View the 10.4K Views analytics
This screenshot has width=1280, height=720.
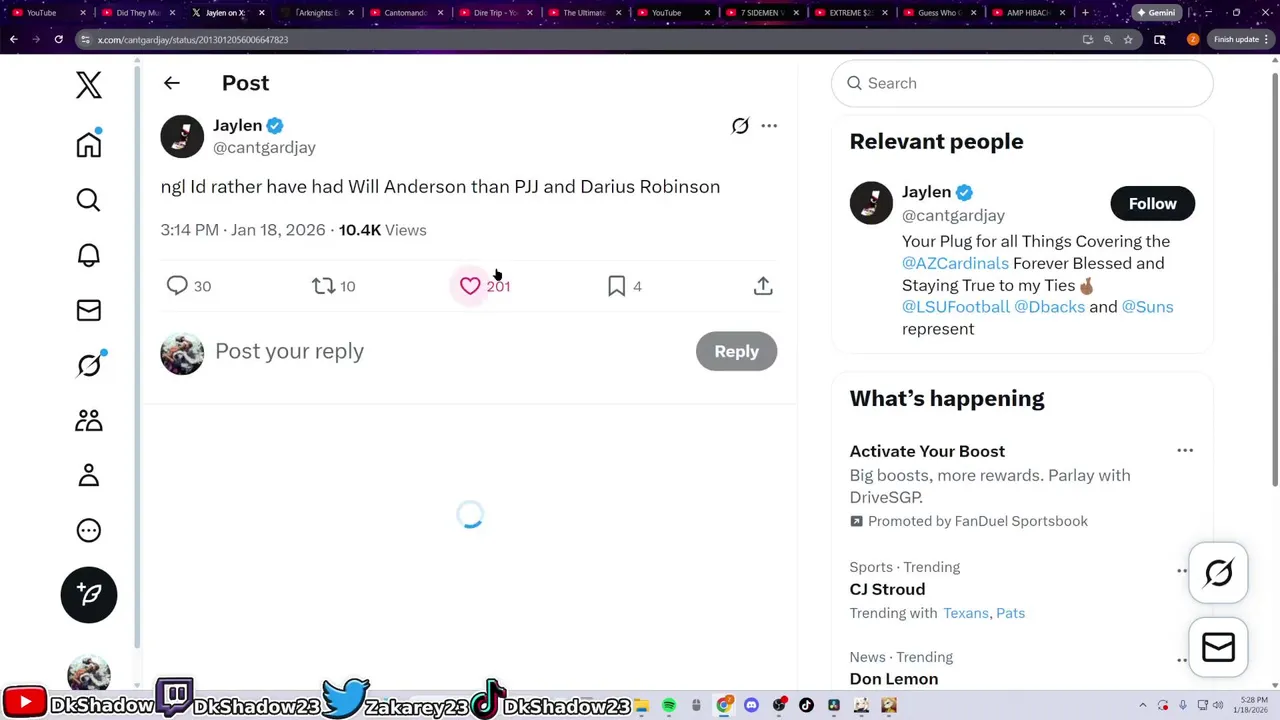click(x=382, y=230)
